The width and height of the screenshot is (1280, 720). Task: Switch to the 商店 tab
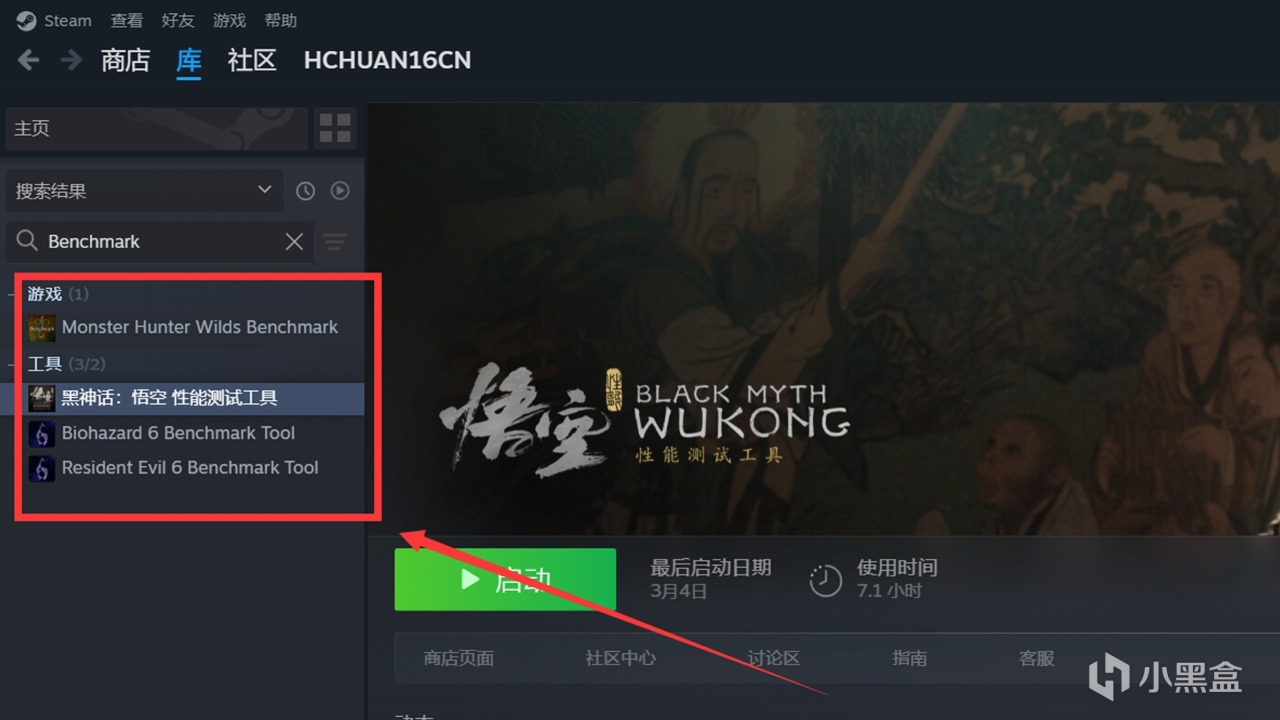click(125, 60)
